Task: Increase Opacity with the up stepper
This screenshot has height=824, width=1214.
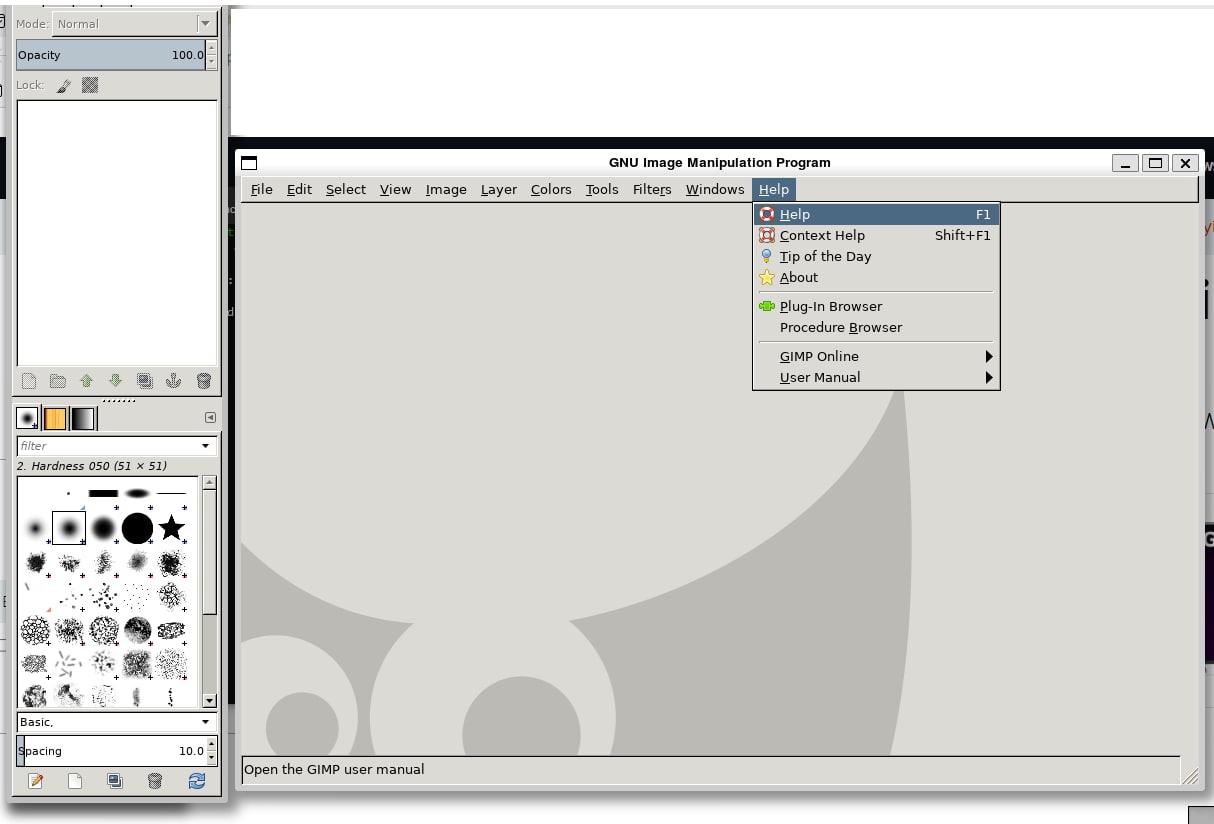Action: [211, 49]
